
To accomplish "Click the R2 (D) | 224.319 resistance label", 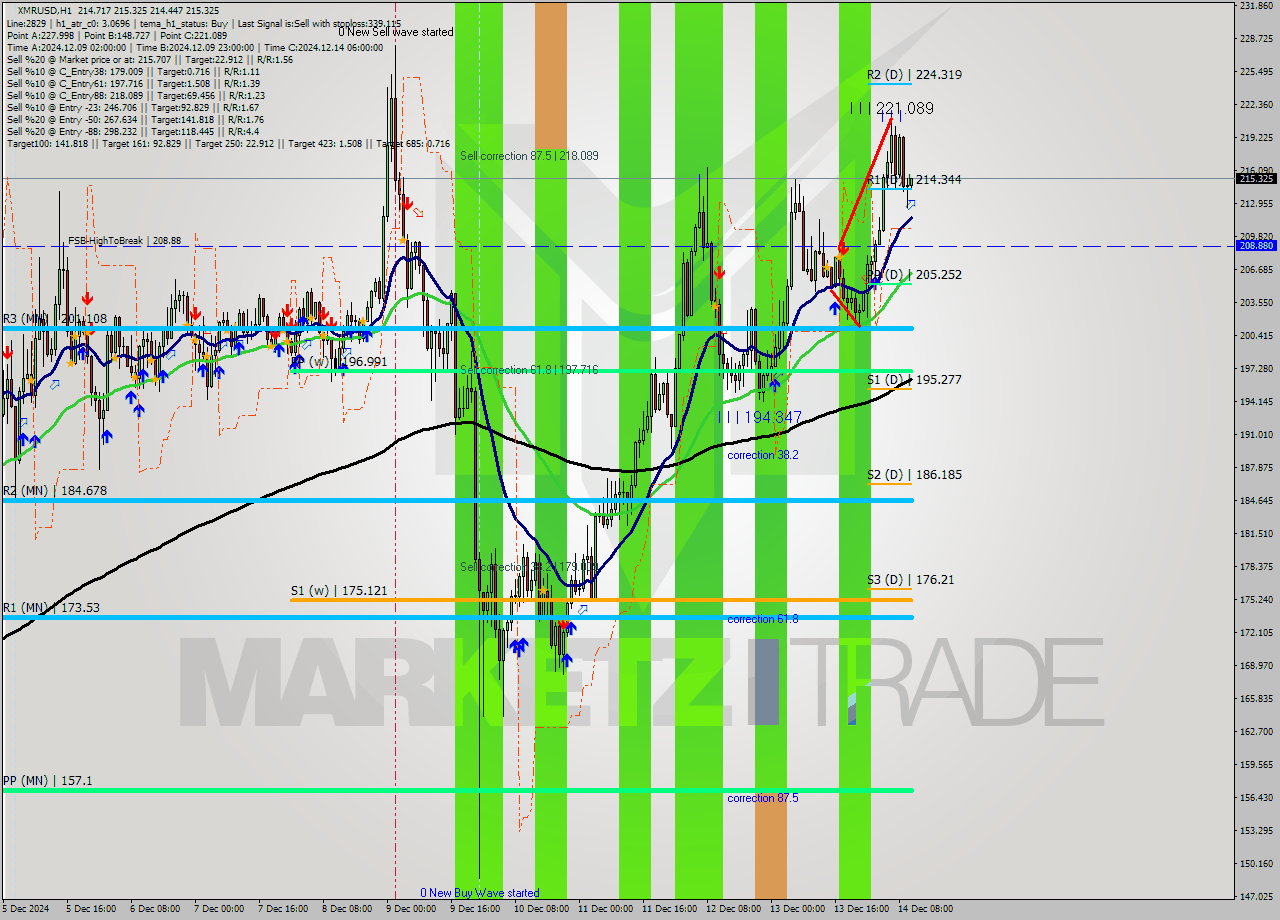I will [x=914, y=75].
